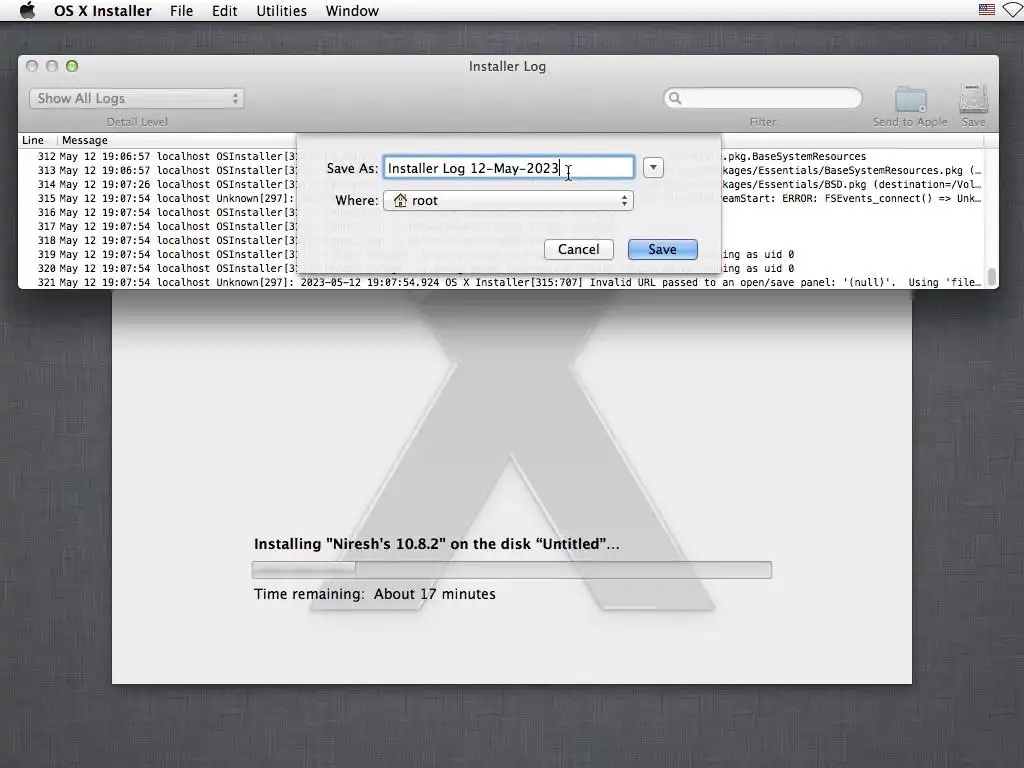Screen dimensions: 1024x768
Task: Open the OS X Installer menu
Action: [x=103, y=11]
